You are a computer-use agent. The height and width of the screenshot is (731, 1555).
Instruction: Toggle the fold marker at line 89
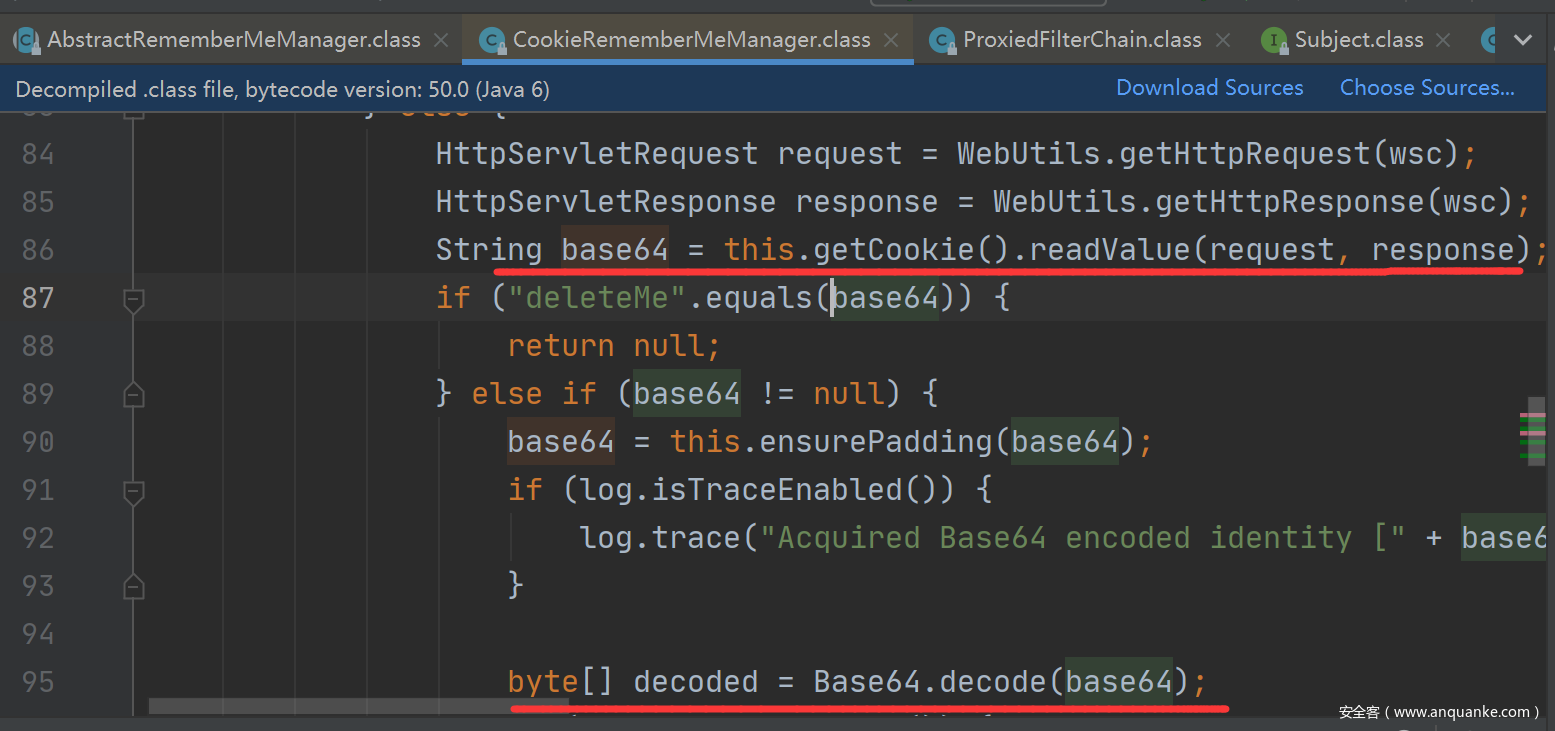(x=133, y=395)
